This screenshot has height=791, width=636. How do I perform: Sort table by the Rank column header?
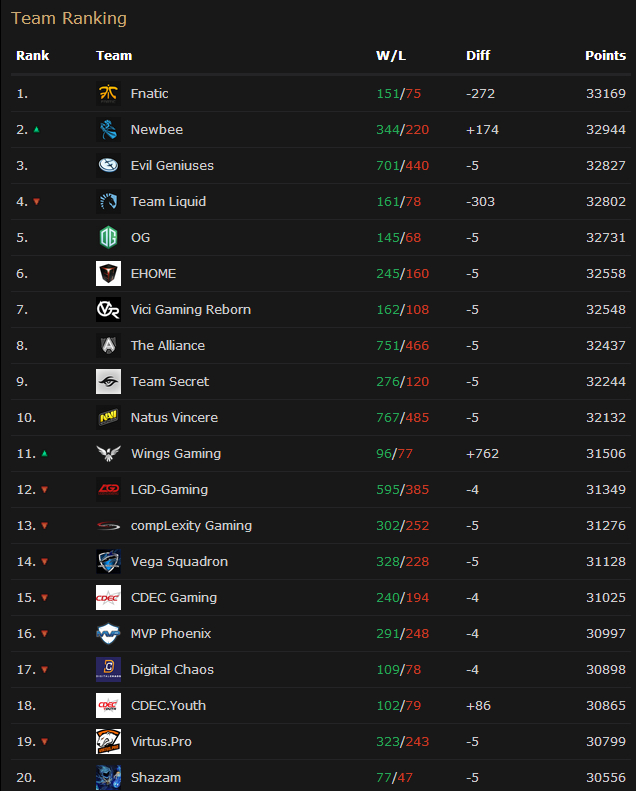[x=33, y=56]
